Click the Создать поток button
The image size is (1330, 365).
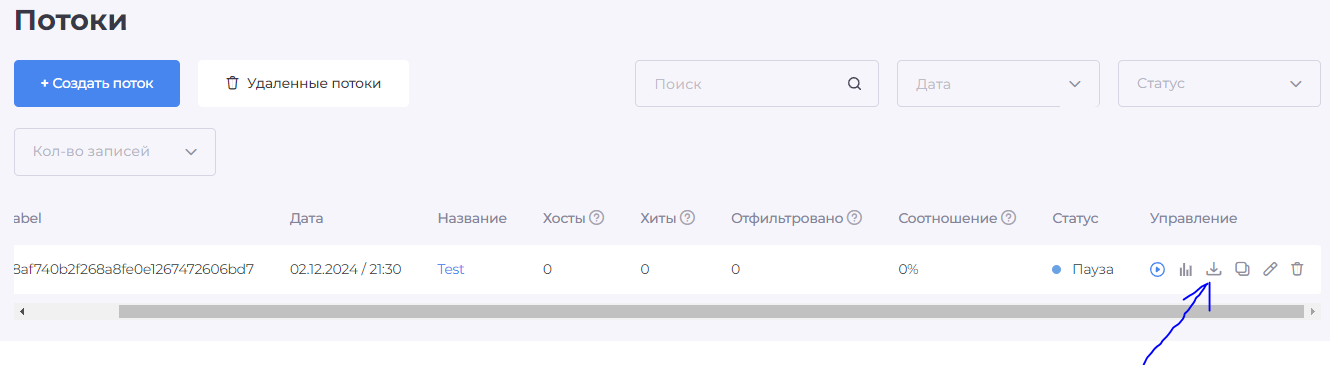(x=97, y=83)
